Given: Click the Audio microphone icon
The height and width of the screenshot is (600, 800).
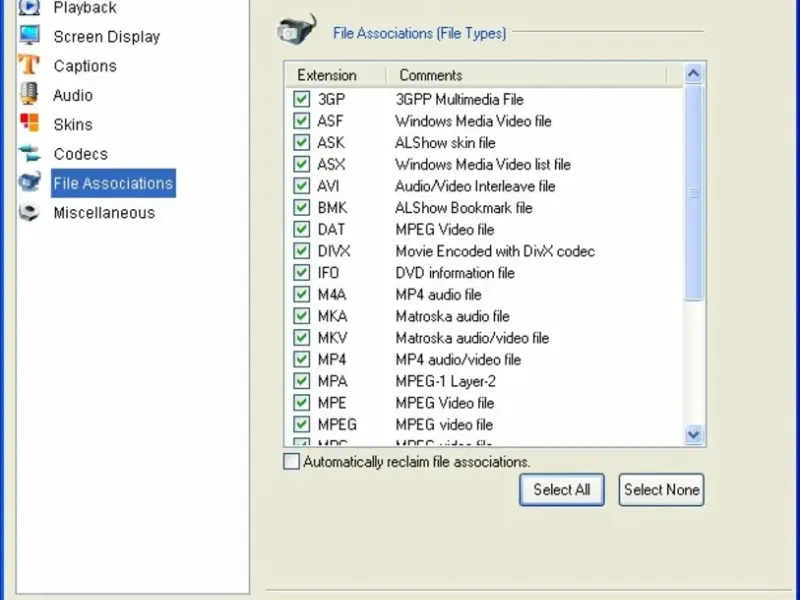Looking at the screenshot, I should (x=29, y=94).
